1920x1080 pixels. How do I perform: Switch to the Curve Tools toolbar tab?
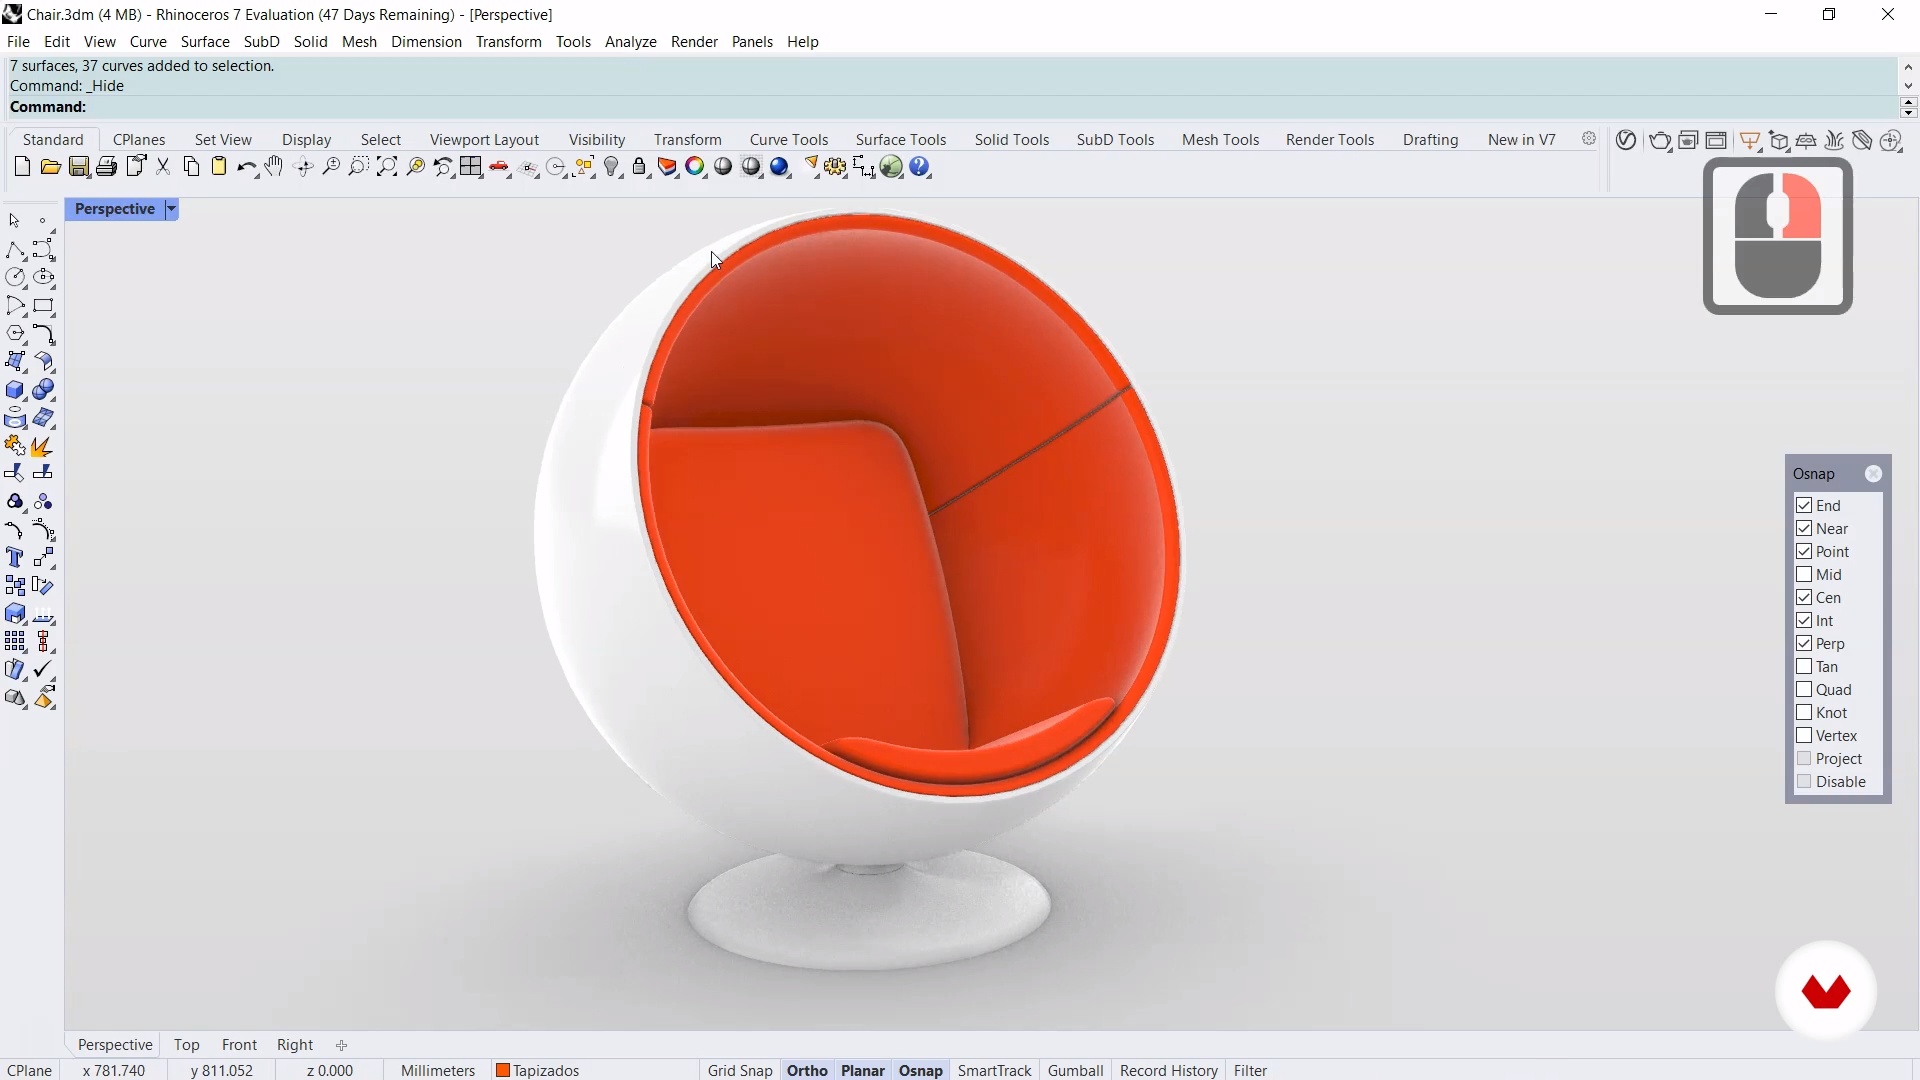789,140
